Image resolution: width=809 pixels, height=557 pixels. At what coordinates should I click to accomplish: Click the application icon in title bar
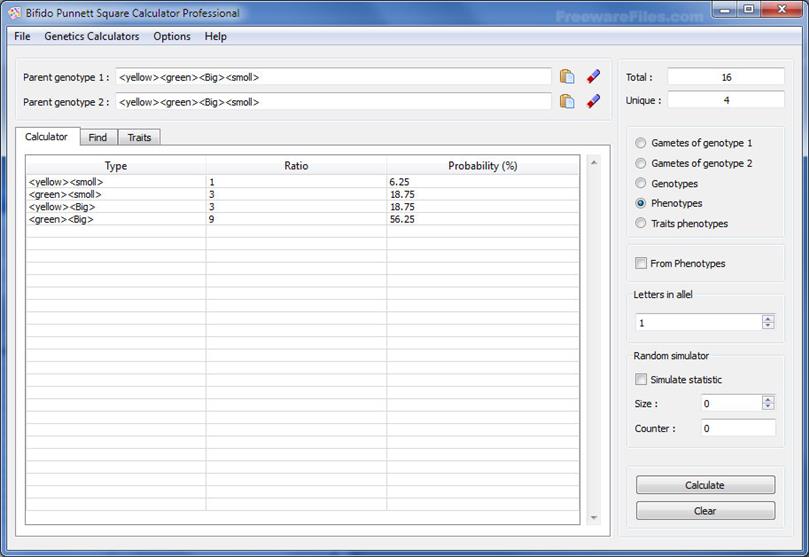point(15,13)
